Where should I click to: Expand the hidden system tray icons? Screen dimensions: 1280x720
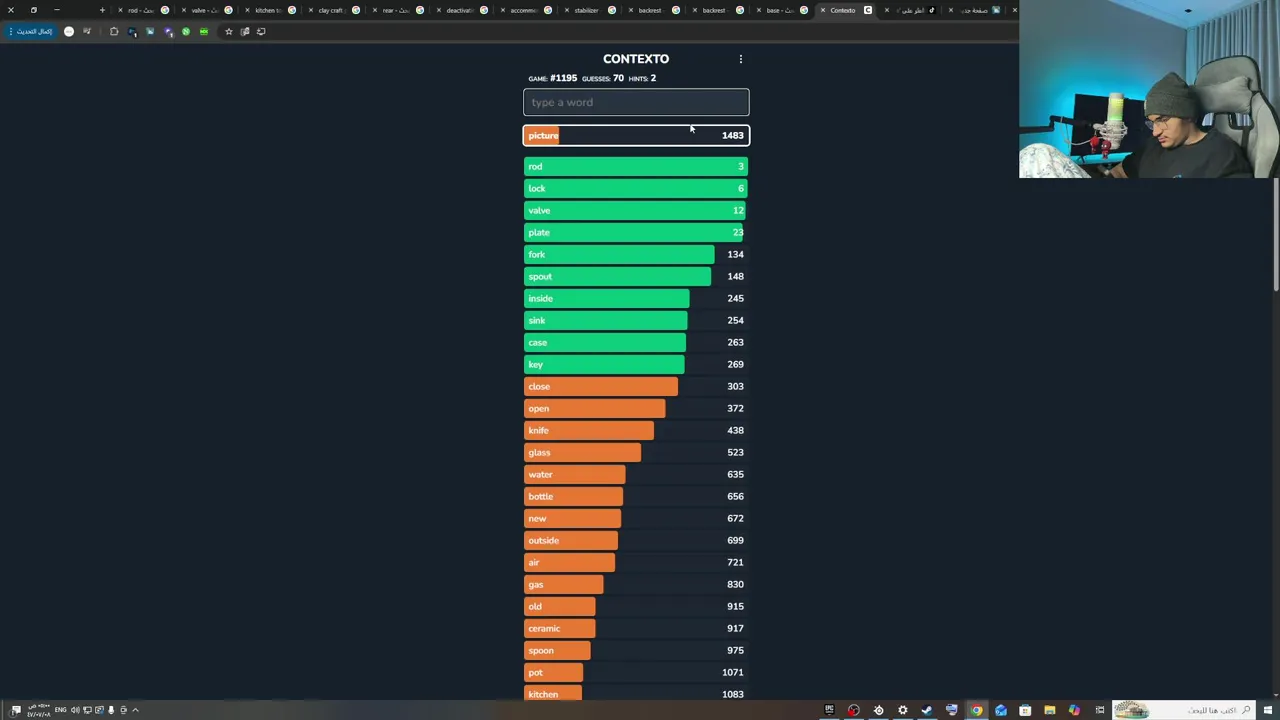[135, 710]
